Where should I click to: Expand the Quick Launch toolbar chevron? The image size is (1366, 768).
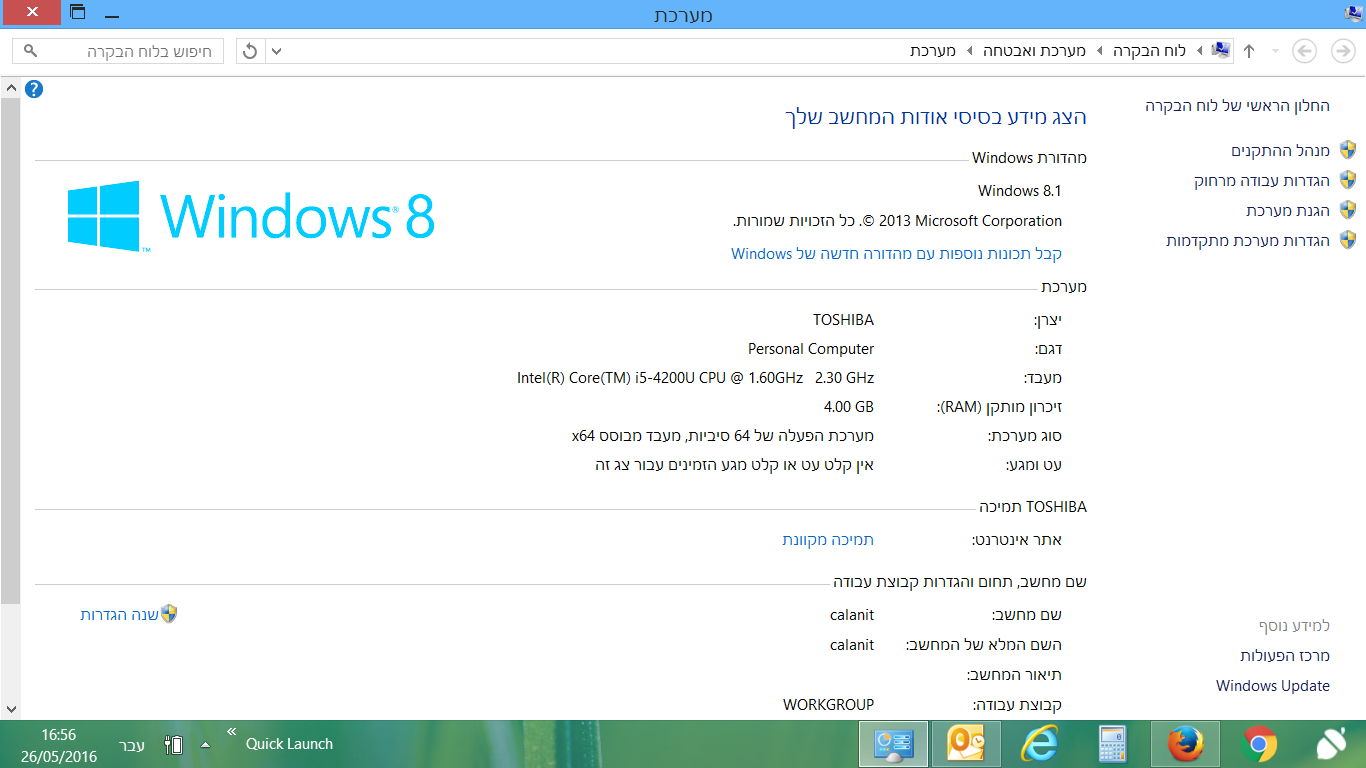coord(232,731)
